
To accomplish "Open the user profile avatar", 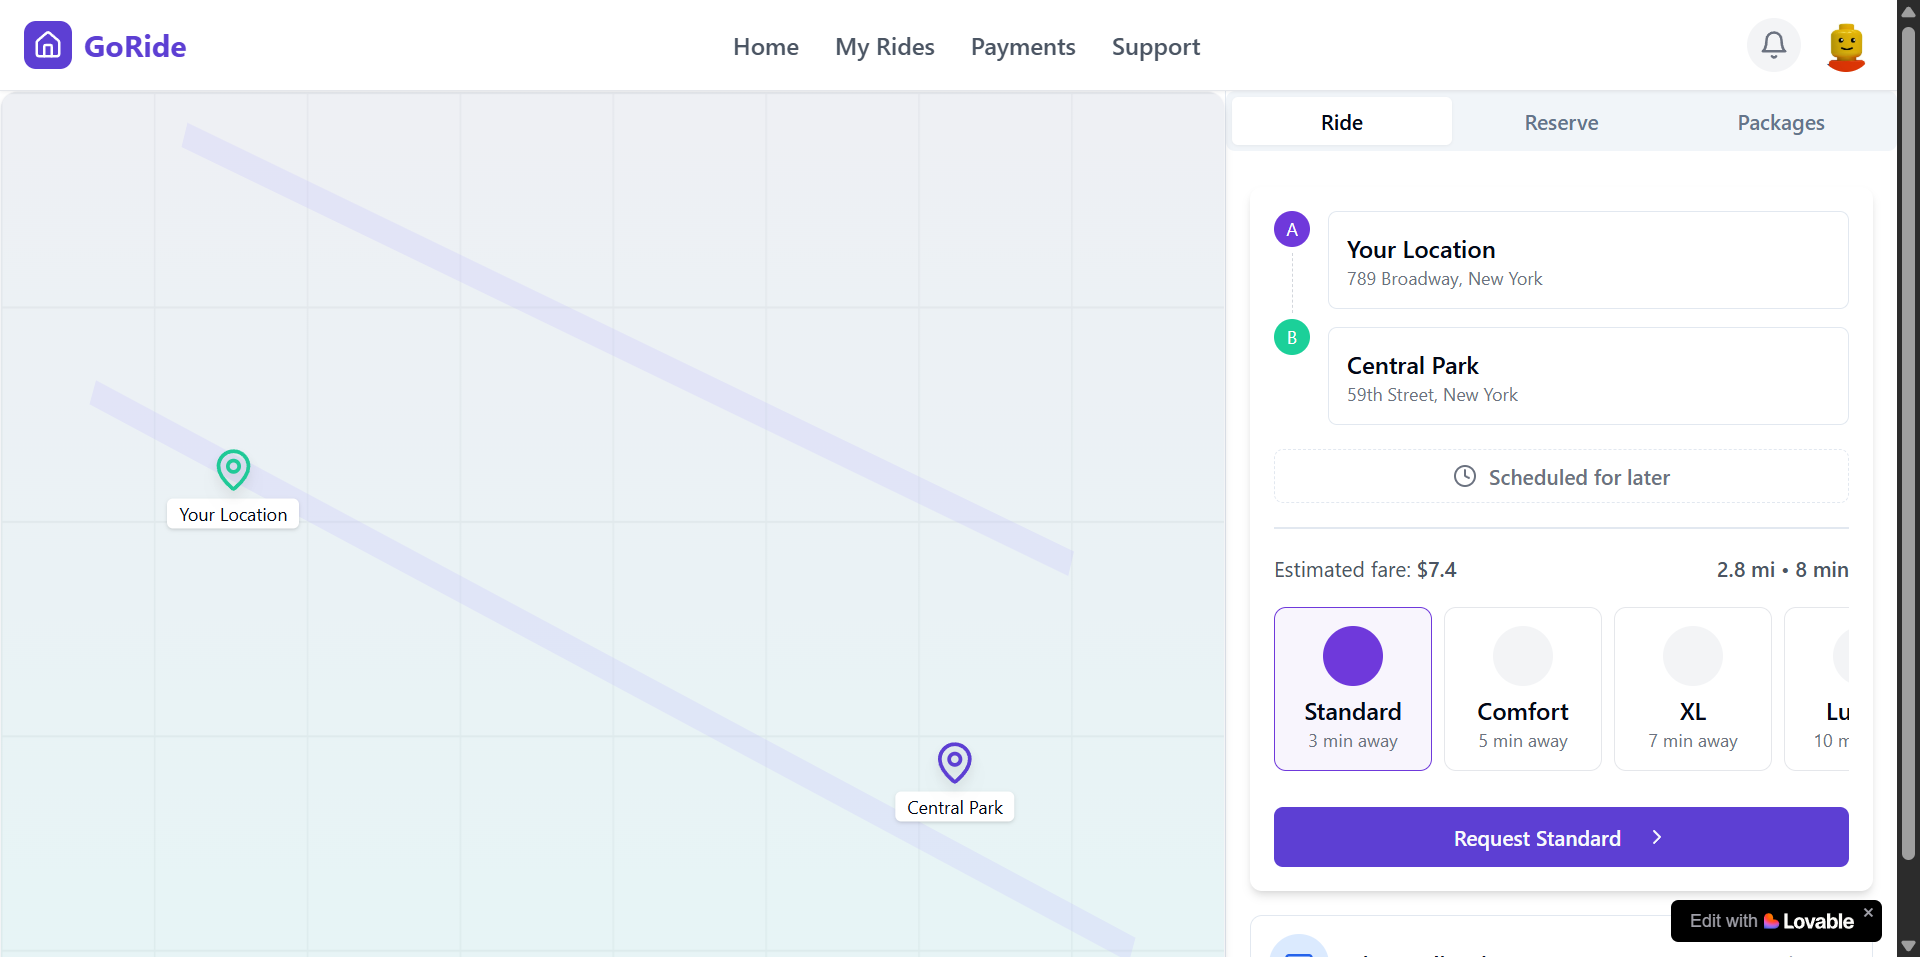I will tap(1845, 46).
